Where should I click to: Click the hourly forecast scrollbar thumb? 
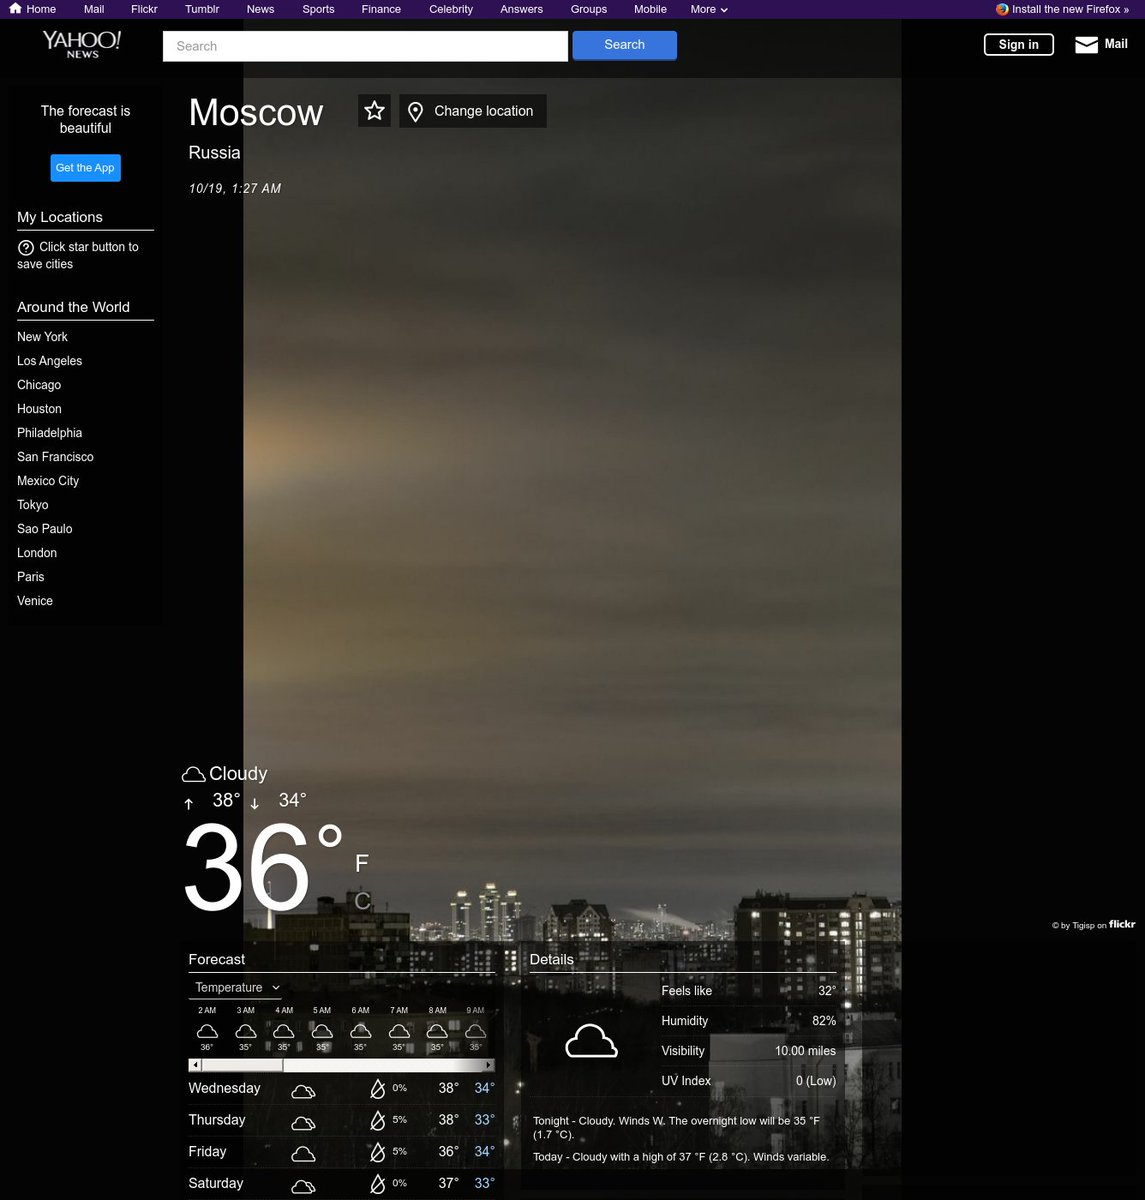pos(242,1066)
